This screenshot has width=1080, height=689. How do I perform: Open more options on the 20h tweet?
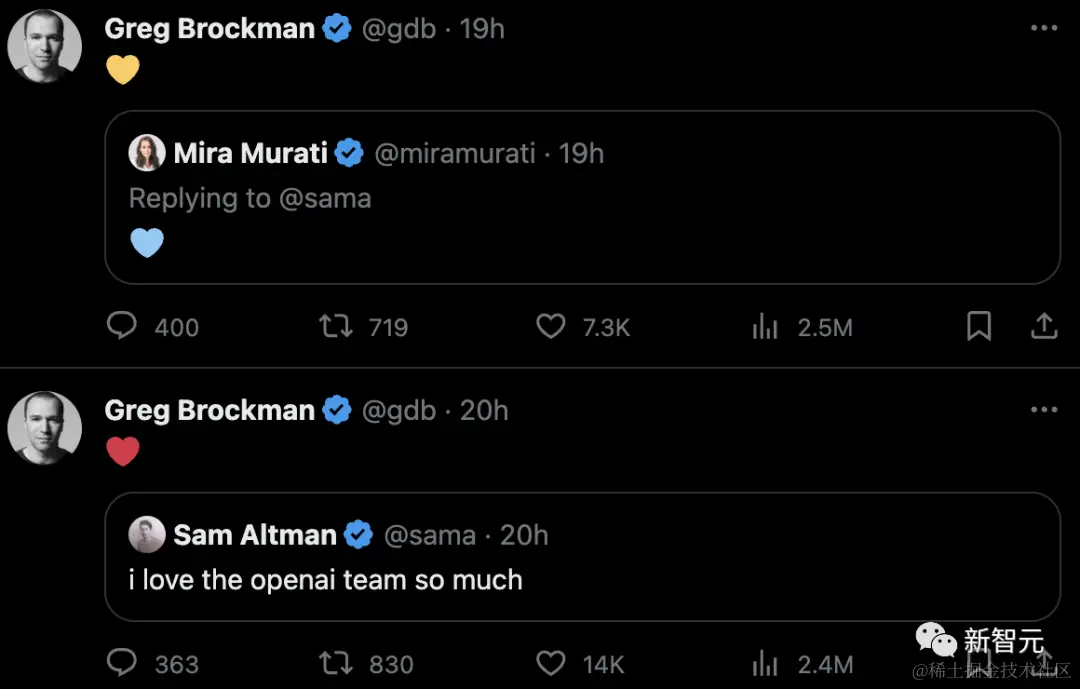[1044, 410]
